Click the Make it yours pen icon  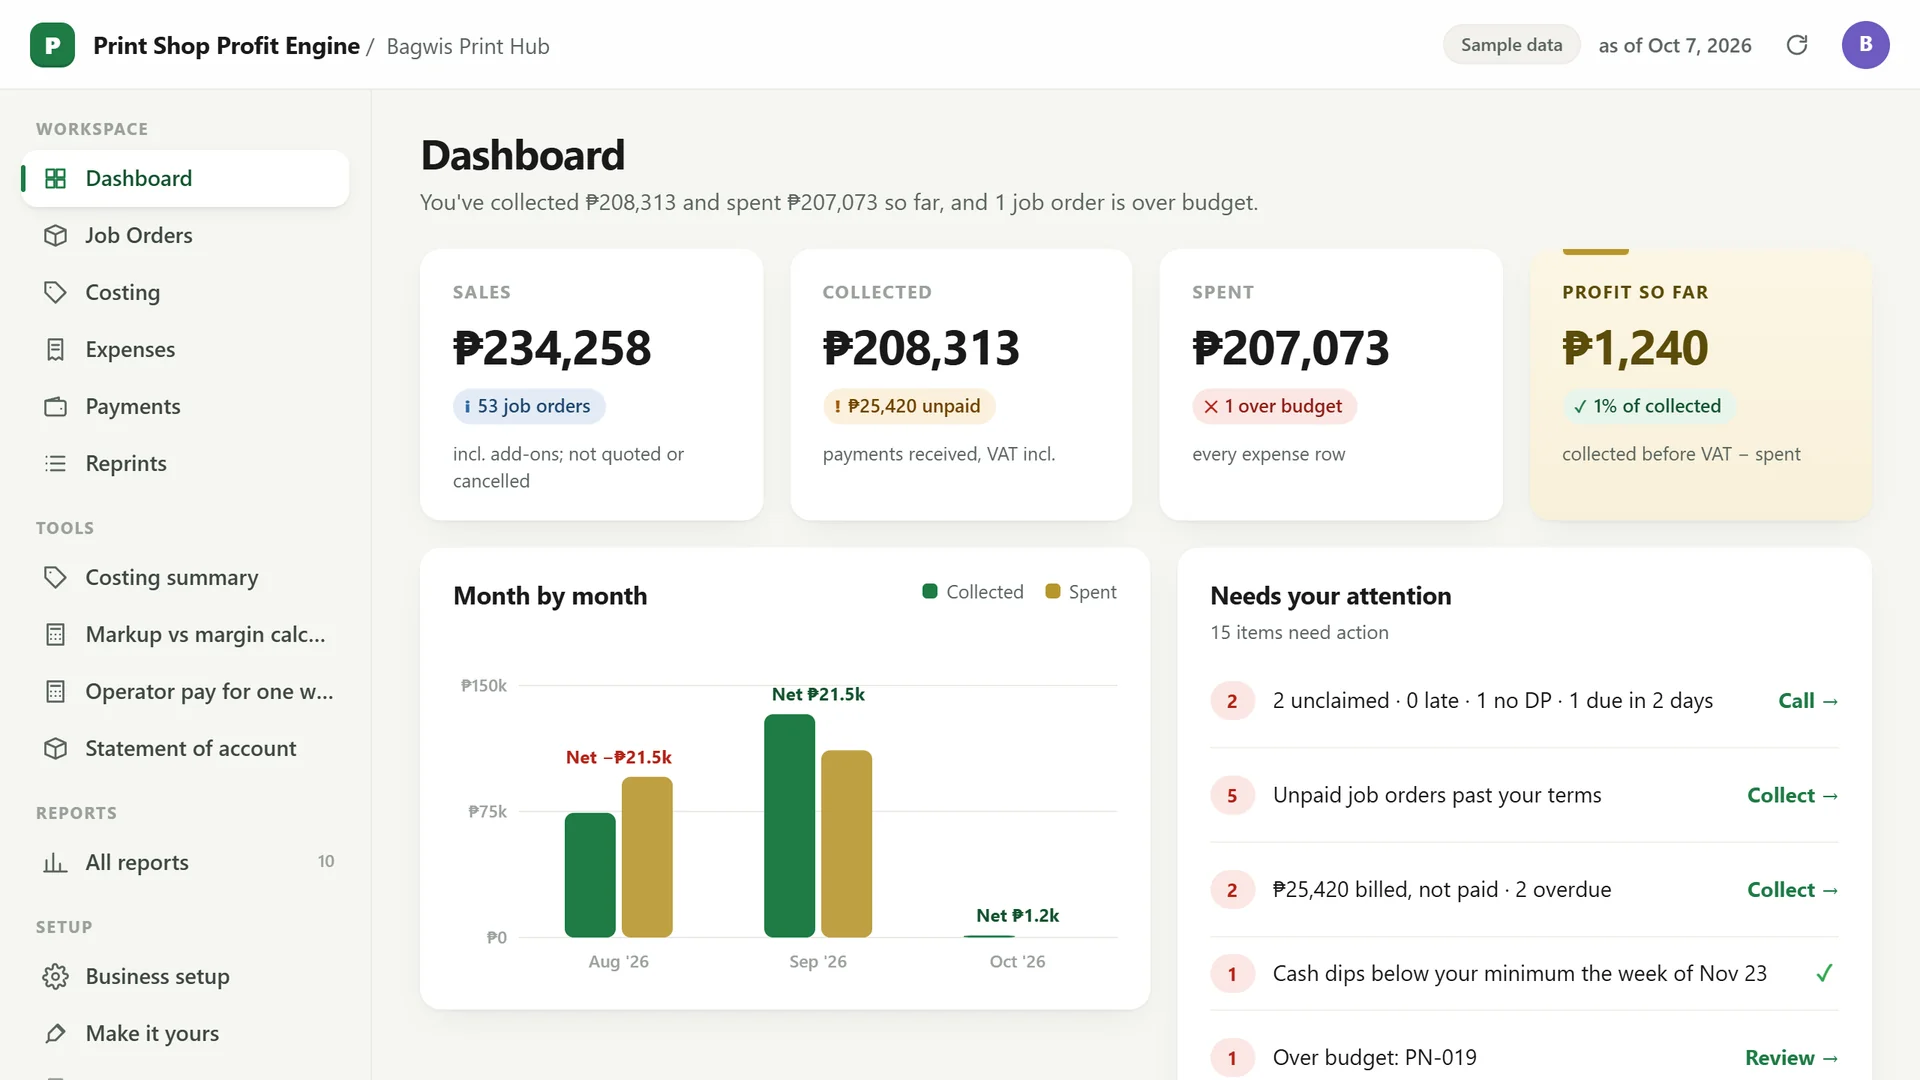56,1033
